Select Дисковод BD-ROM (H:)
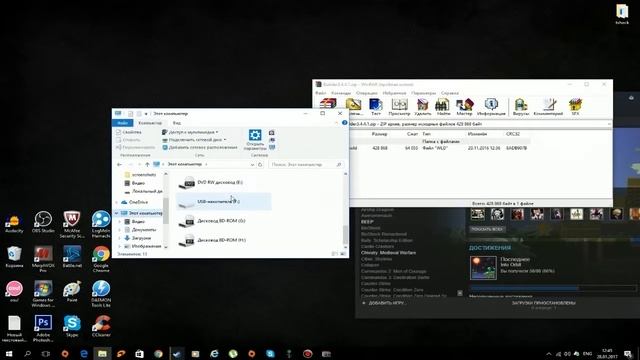The height and width of the screenshot is (360, 640). (223, 240)
